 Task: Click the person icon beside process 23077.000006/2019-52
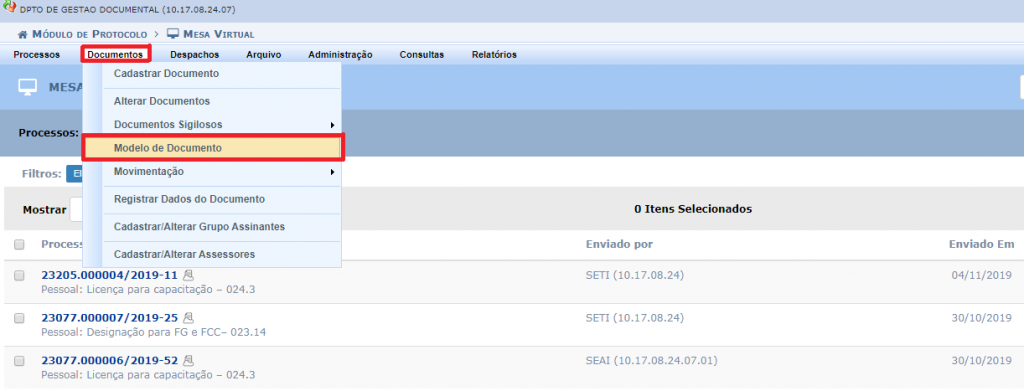pyautogui.click(x=189, y=360)
